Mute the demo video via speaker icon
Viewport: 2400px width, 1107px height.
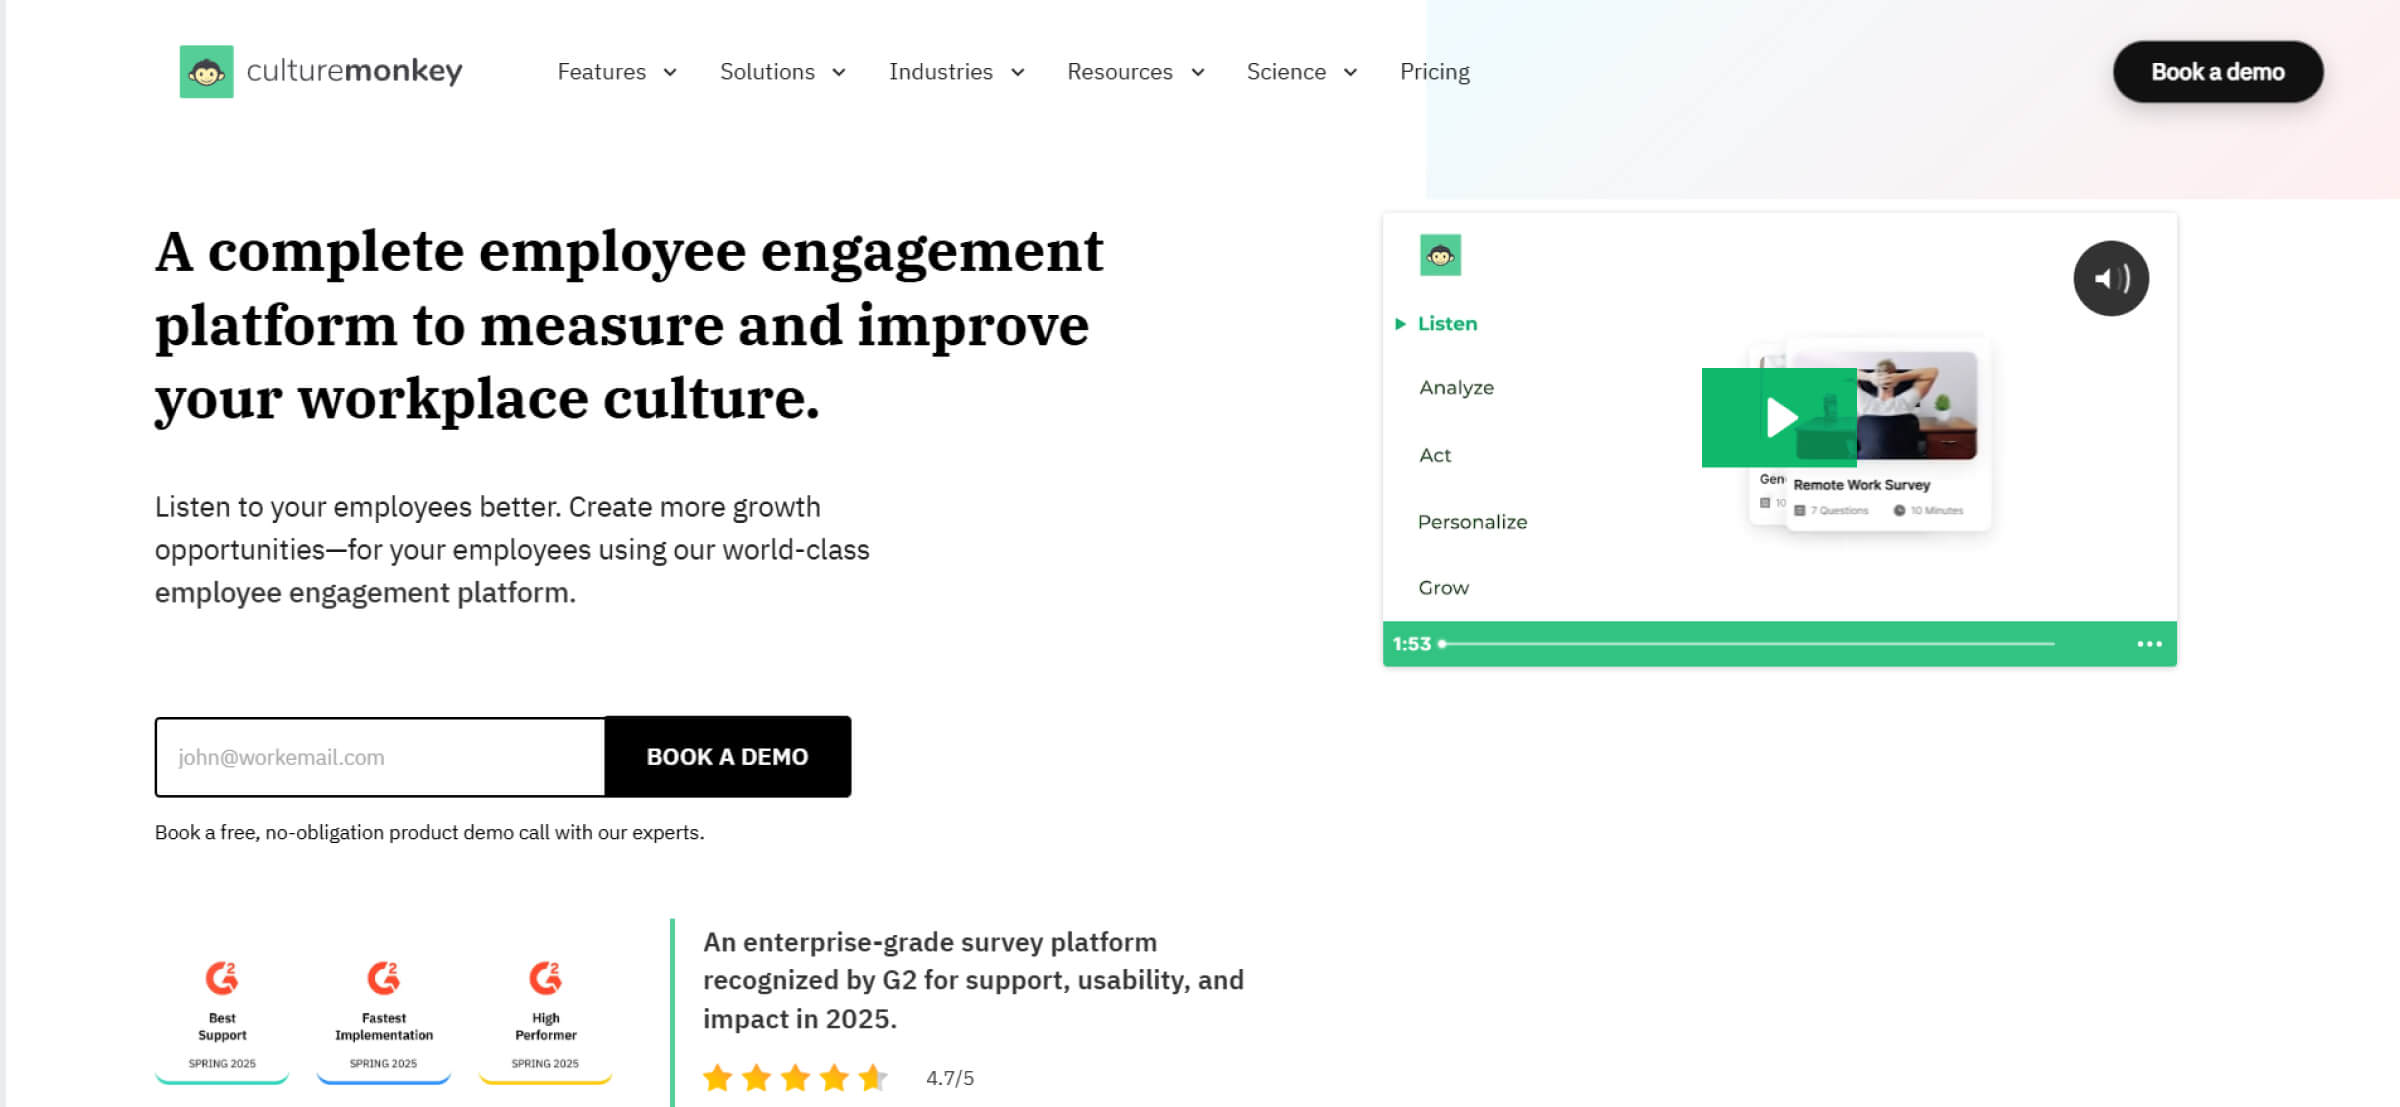tap(2111, 278)
